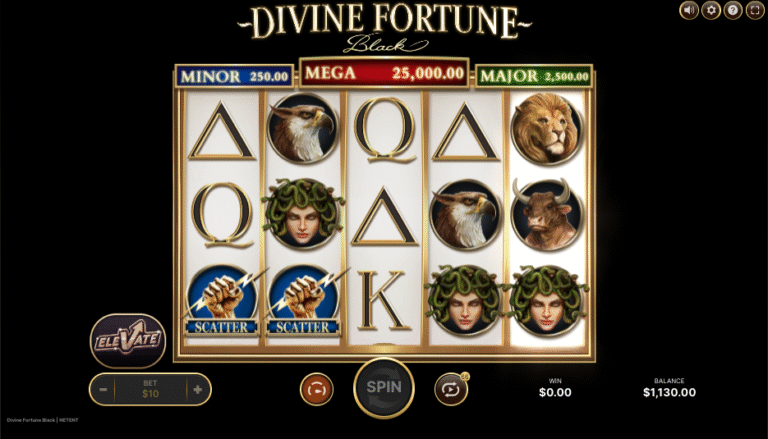Decrease the bet with minus

coord(103,390)
